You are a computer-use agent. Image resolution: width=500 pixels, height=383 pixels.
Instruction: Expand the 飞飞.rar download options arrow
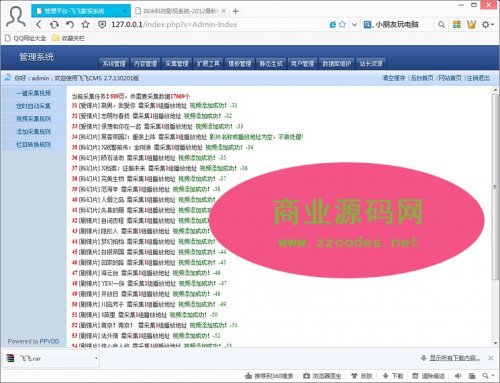[96, 358]
